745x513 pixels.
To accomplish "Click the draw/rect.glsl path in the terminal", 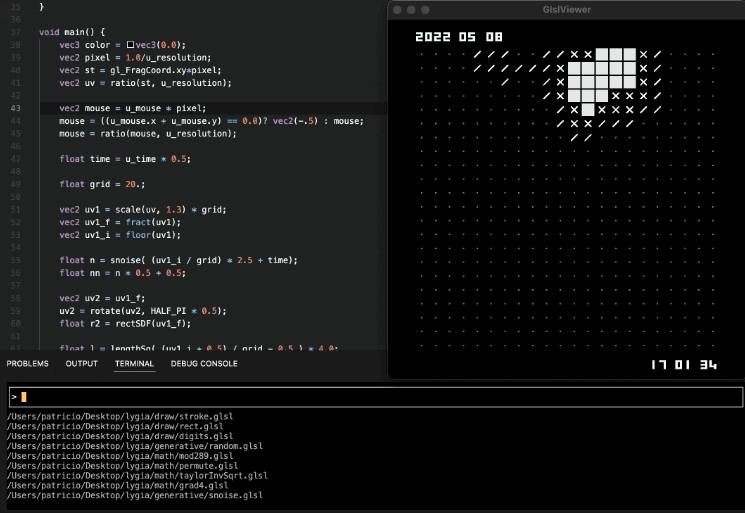I will [115, 427].
